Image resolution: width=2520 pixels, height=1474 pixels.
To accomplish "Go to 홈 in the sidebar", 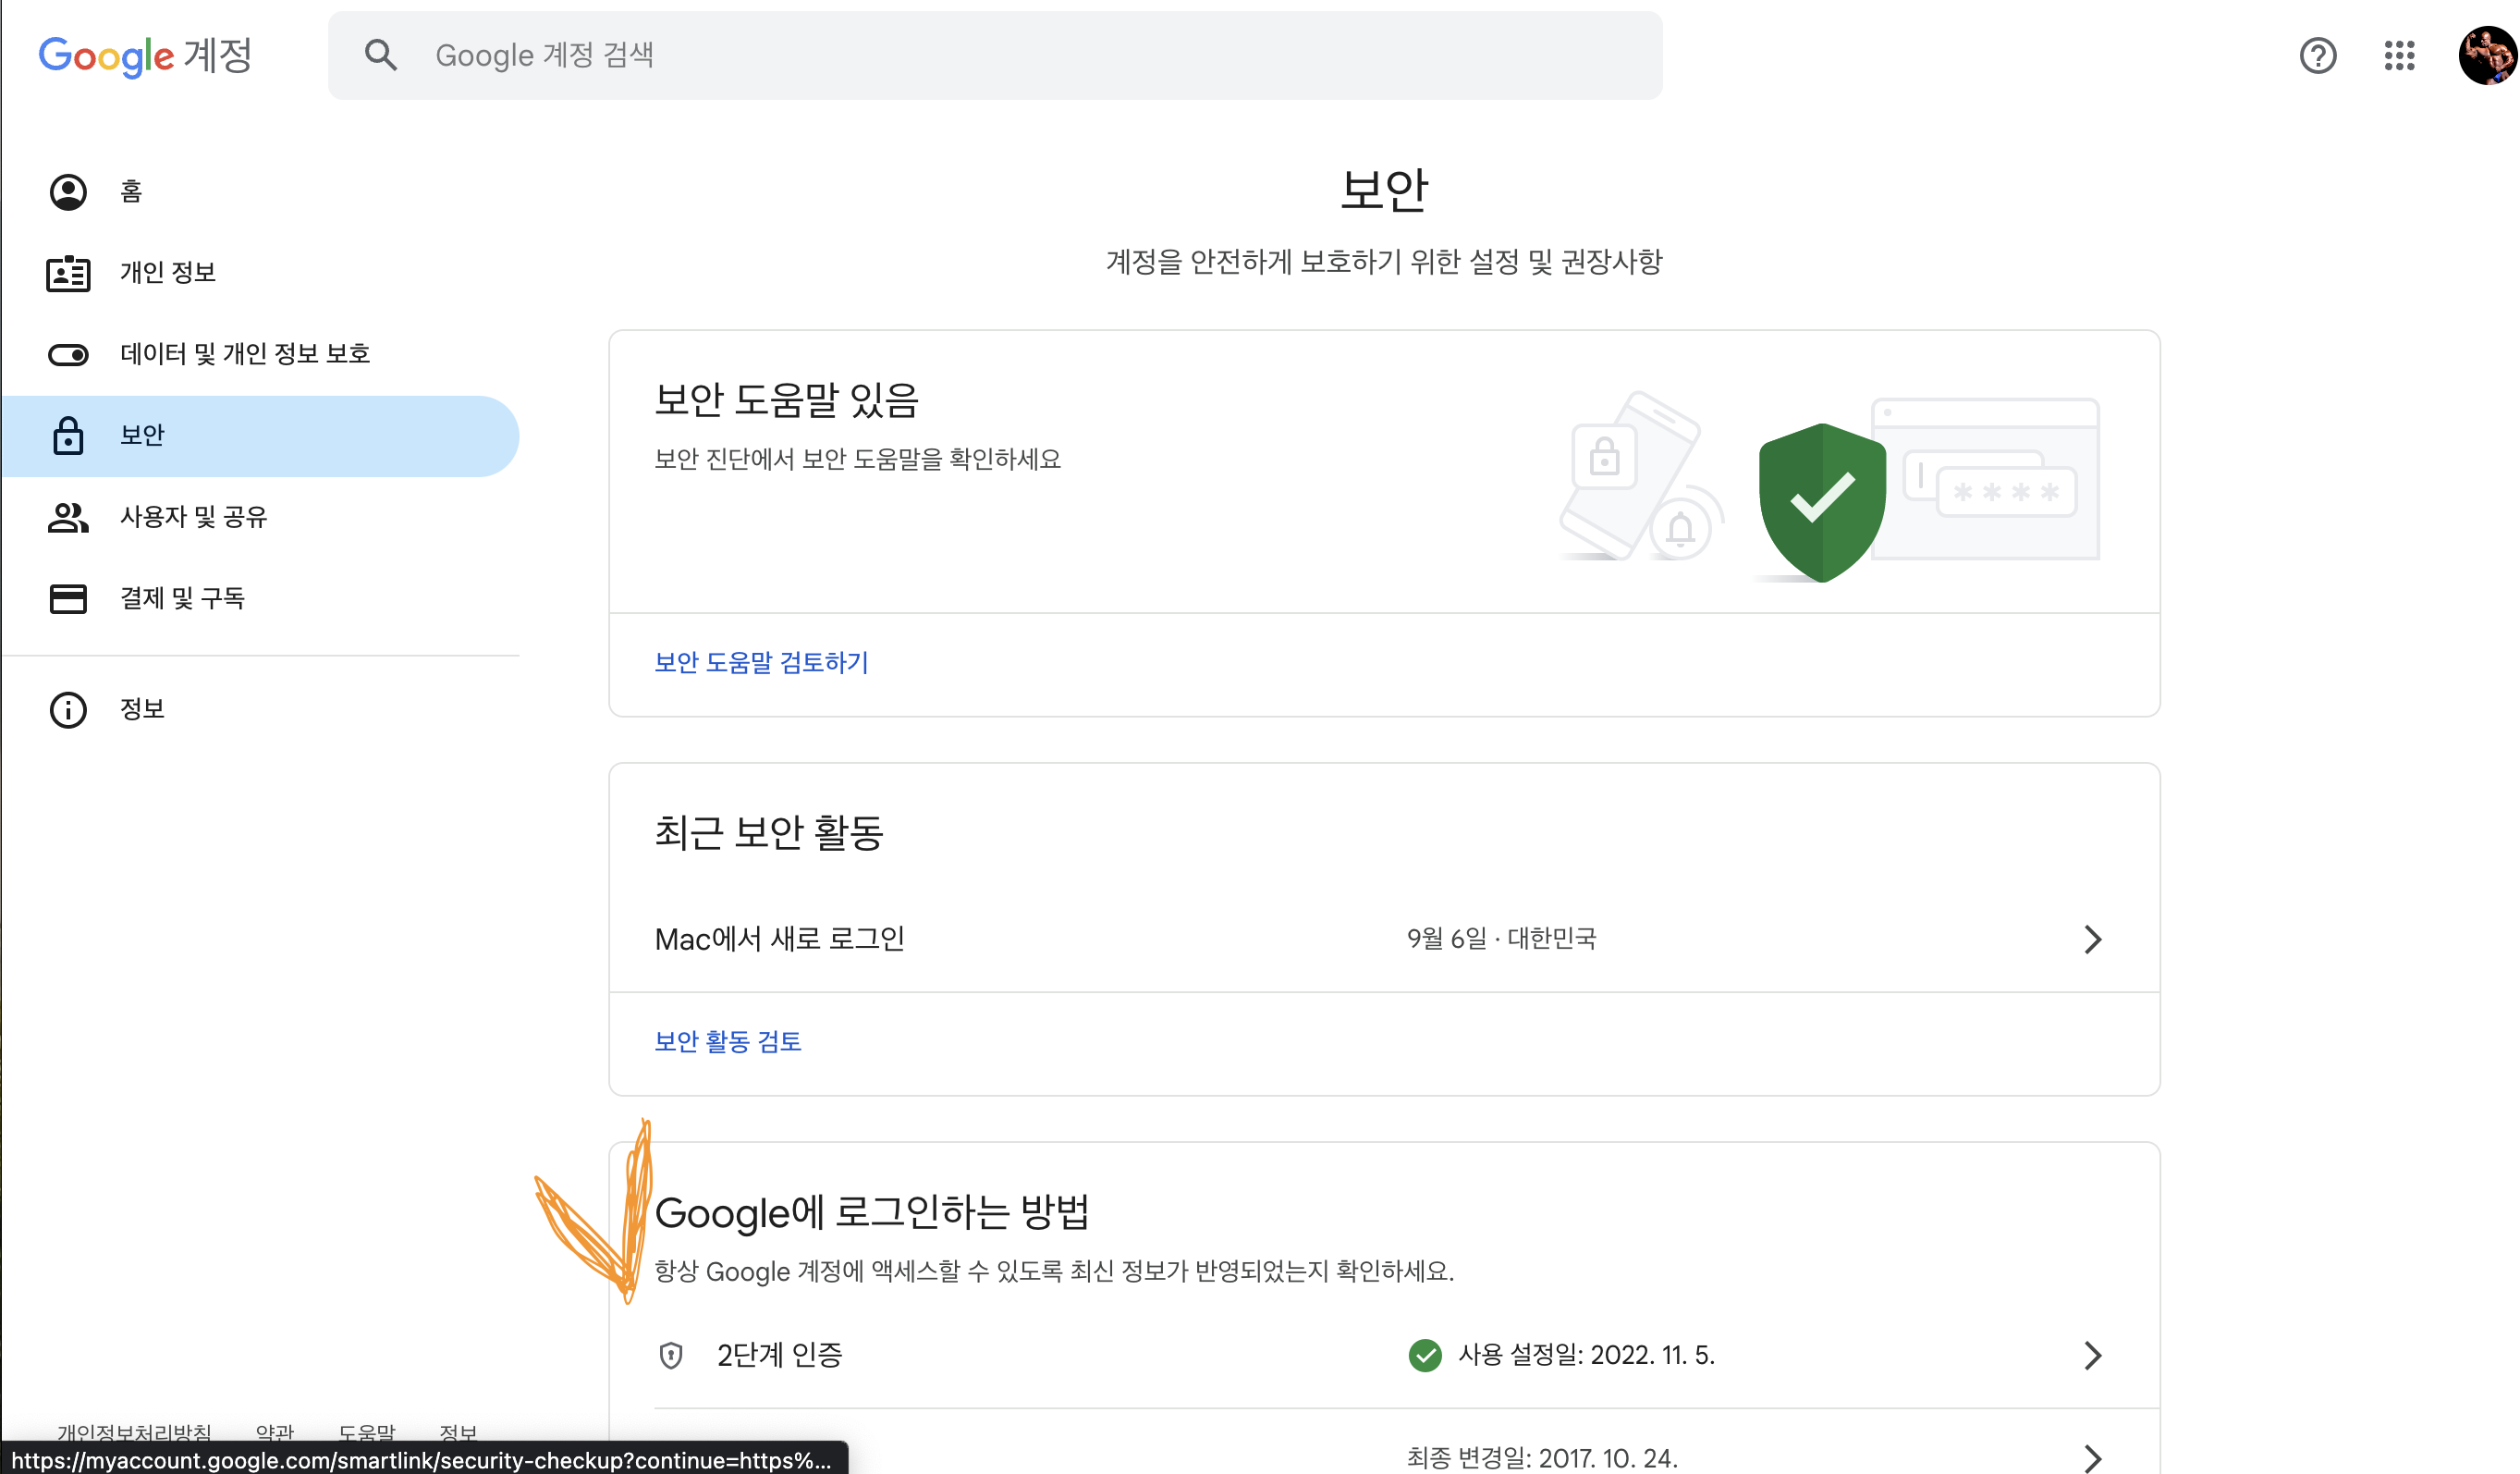I will pyautogui.click(x=131, y=191).
